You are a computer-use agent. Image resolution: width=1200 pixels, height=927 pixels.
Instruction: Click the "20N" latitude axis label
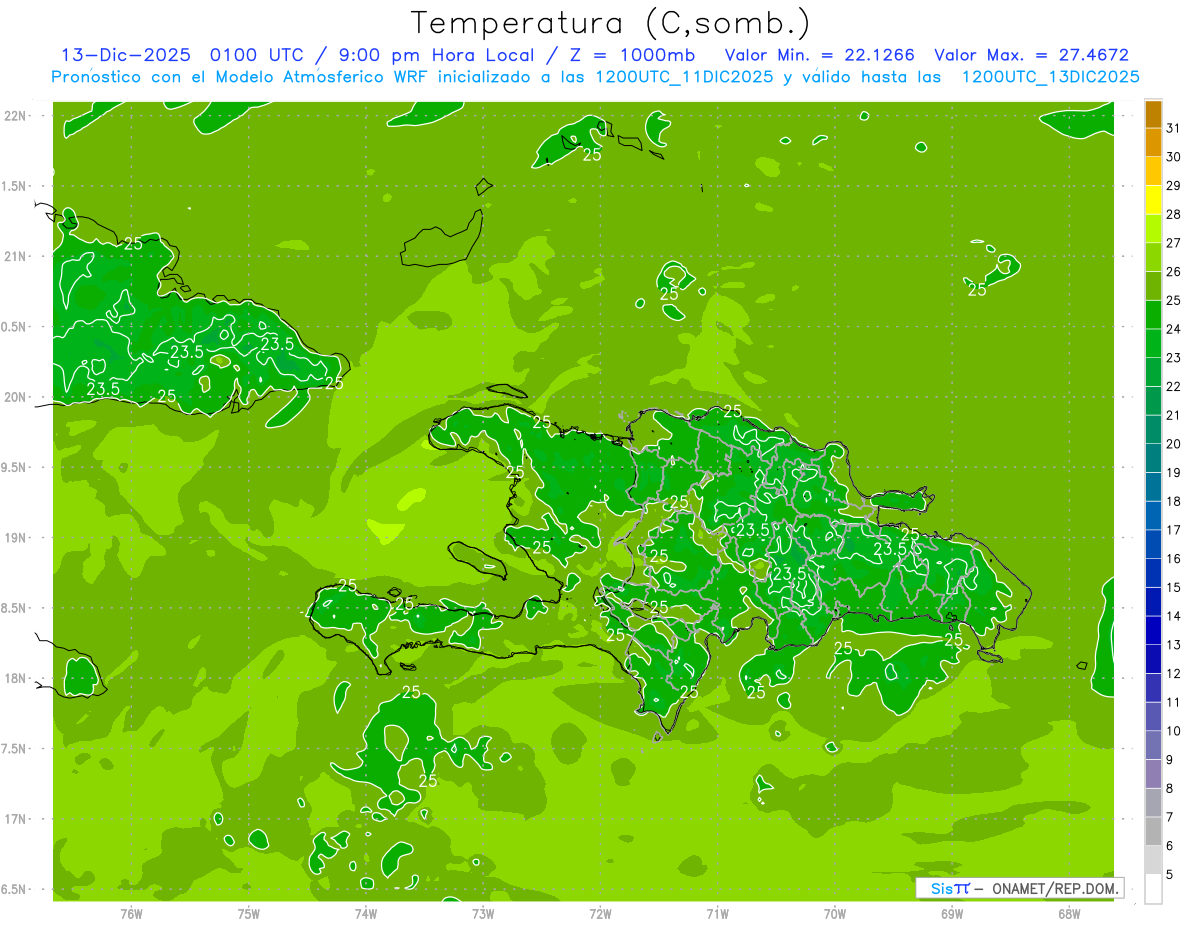[16, 397]
